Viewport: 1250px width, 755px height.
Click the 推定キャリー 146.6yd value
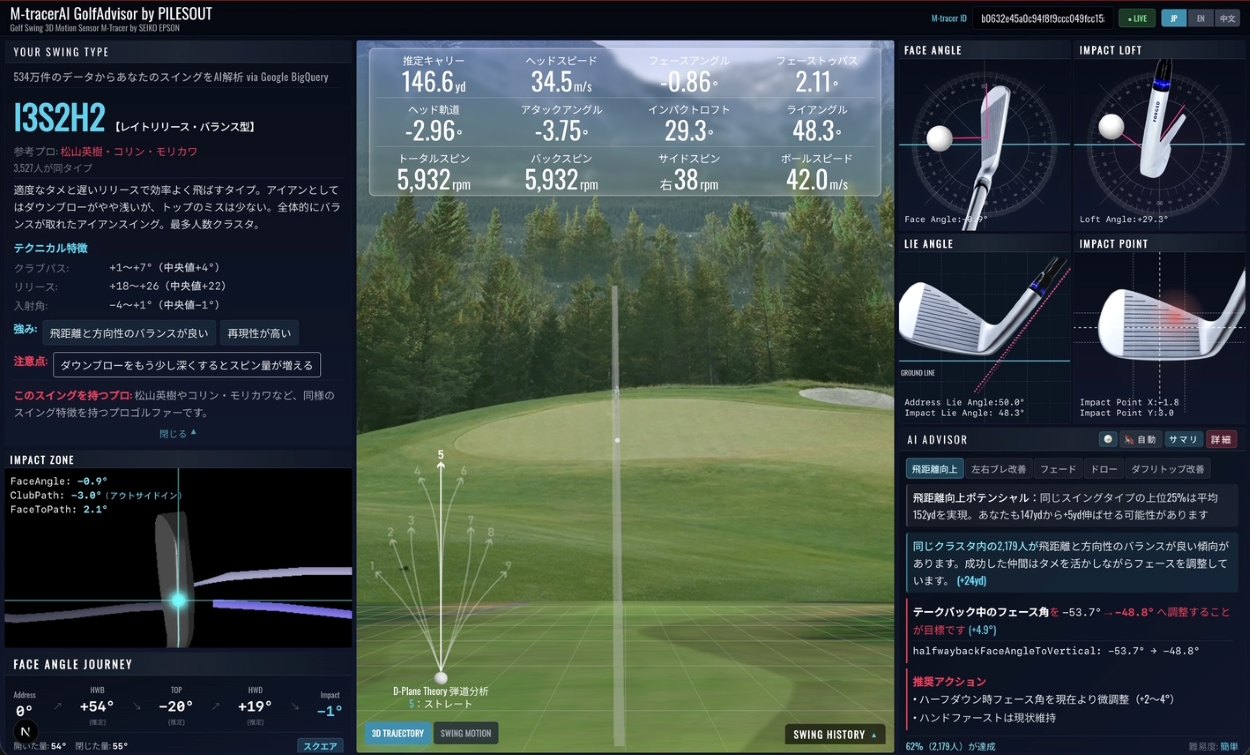[433, 83]
